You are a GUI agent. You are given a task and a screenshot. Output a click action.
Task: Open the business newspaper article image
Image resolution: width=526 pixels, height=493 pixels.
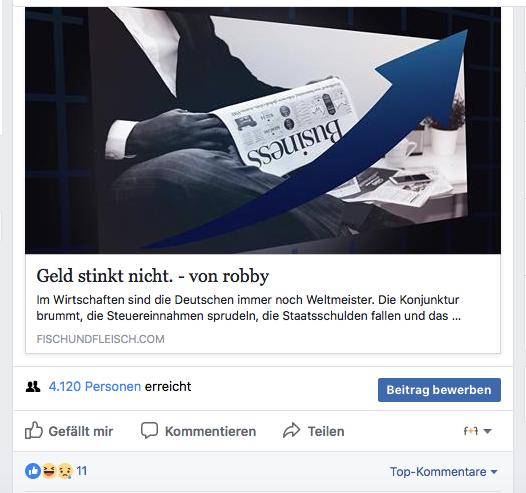tap(263, 130)
